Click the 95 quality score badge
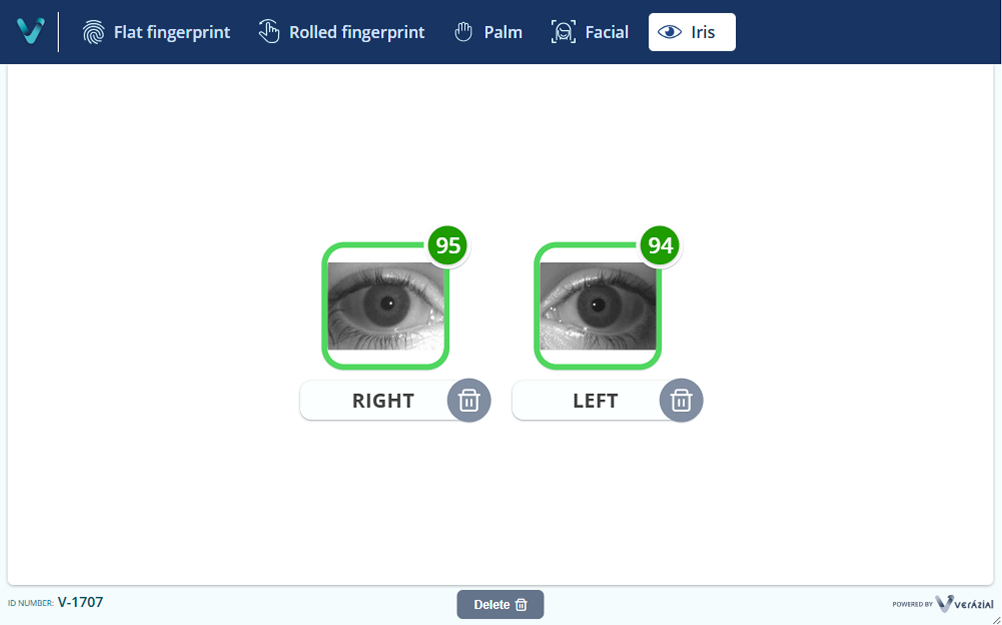This screenshot has width=1002, height=625. coord(448,246)
